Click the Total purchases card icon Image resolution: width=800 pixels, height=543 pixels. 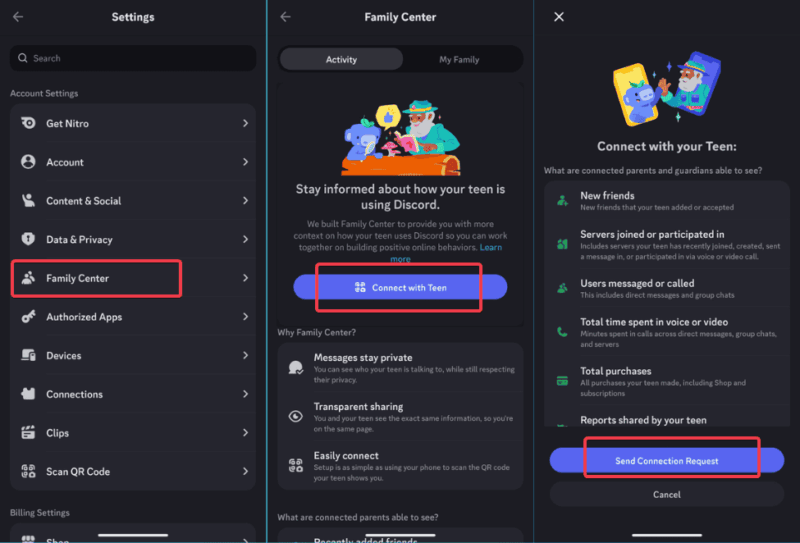click(562, 381)
